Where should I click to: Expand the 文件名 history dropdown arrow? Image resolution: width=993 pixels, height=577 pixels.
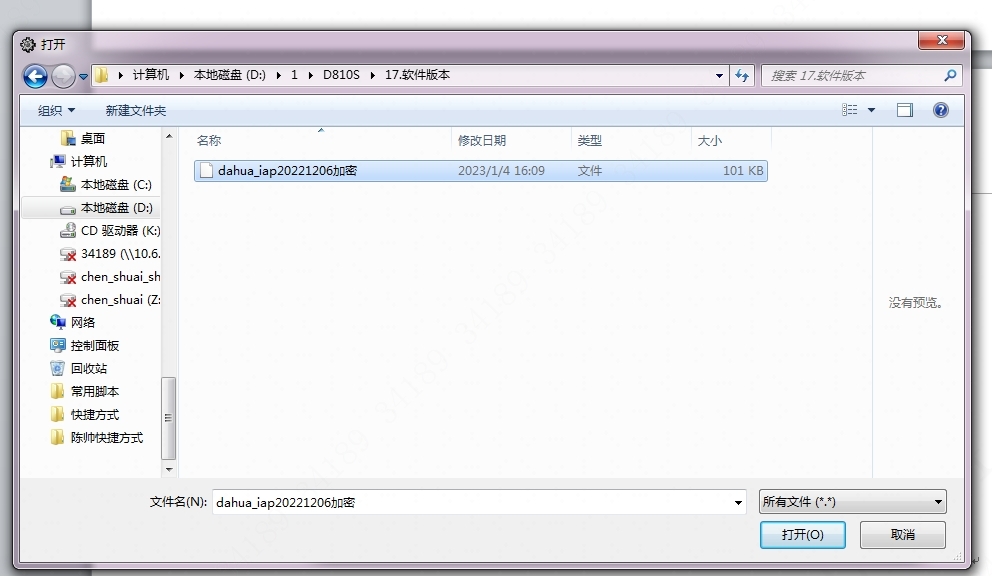click(738, 503)
